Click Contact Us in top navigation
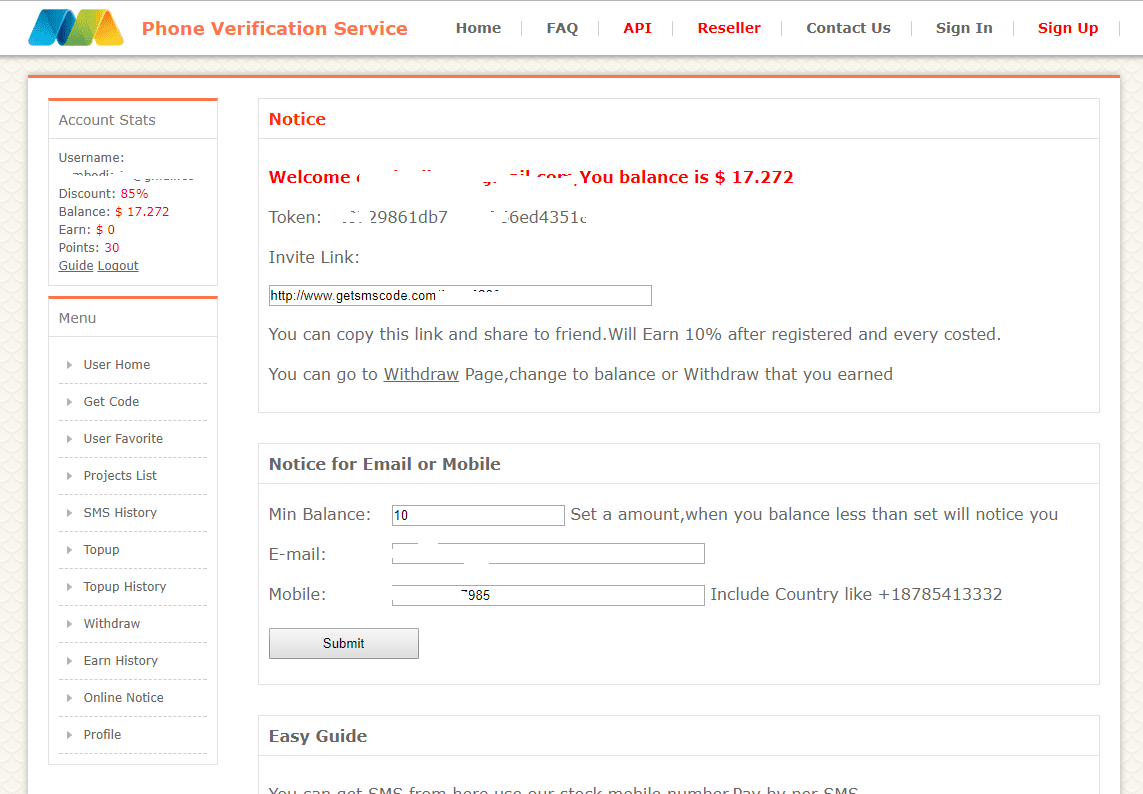 tap(848, 28)
